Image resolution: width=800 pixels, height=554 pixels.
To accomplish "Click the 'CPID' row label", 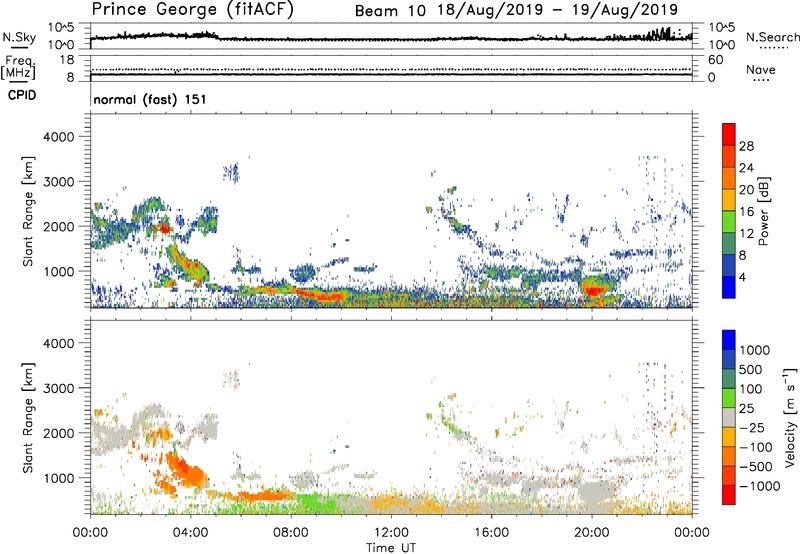I will click(22, 95).
